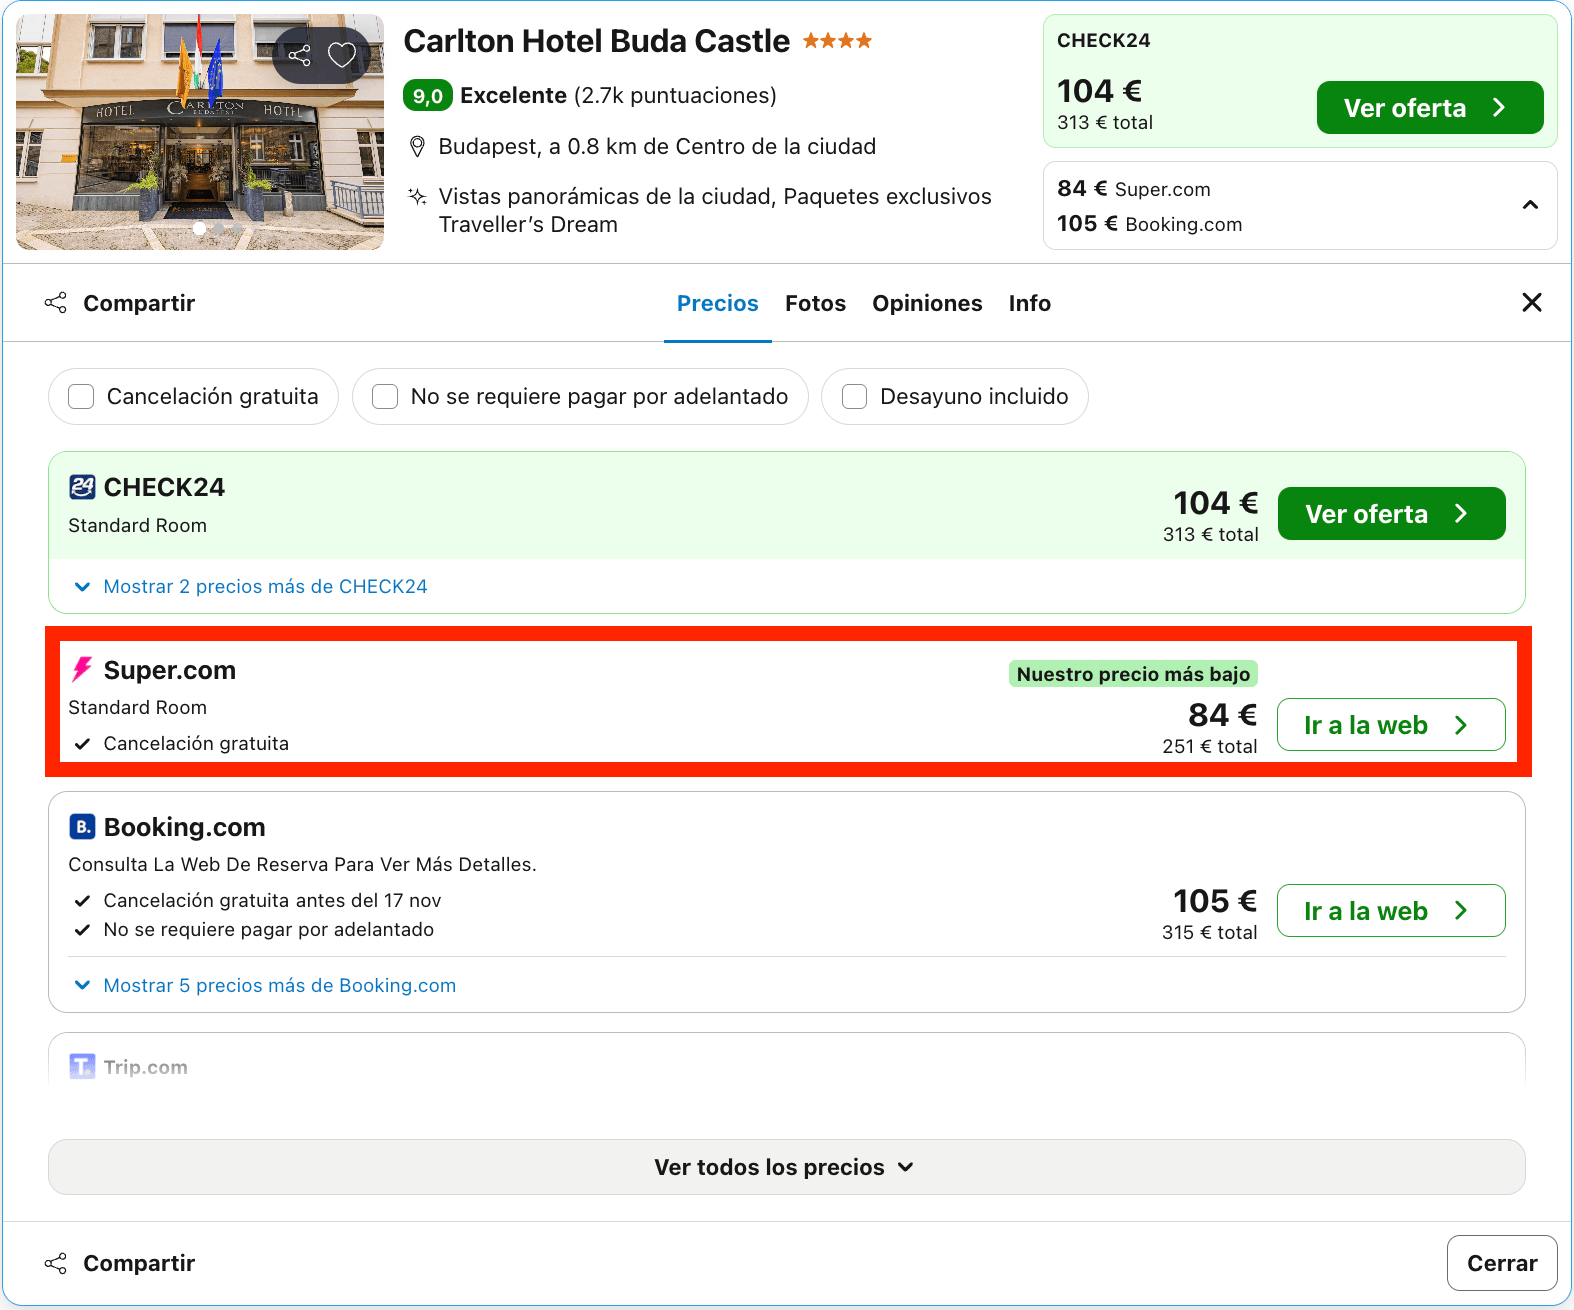Click the Nuestro precio más bajo badge
The image size is (1574, 1310).
pos(1133,674)
